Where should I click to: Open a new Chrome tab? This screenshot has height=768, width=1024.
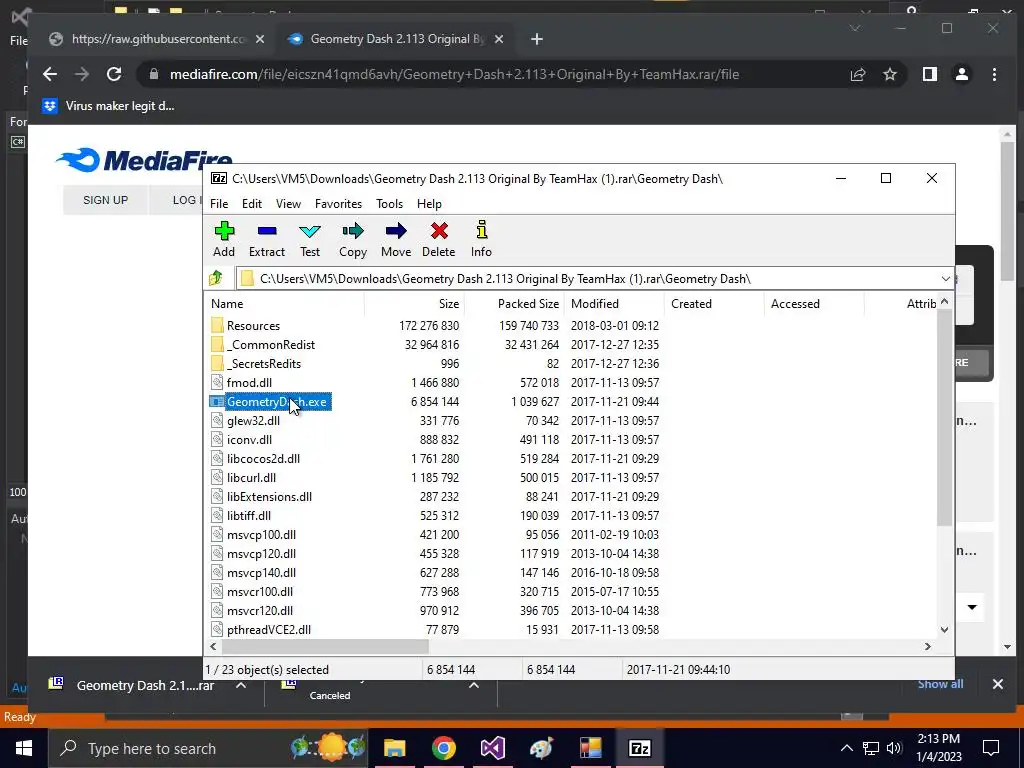[537, 39]
